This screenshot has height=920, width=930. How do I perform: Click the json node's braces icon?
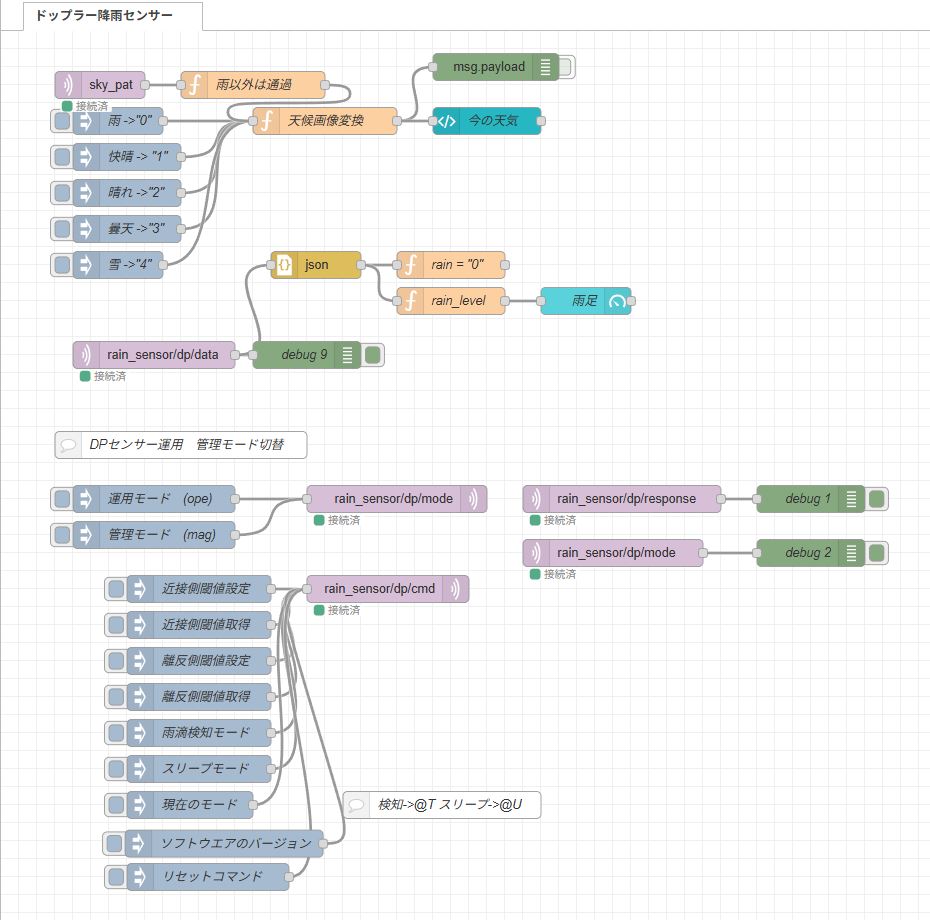[x=284, y=265]
